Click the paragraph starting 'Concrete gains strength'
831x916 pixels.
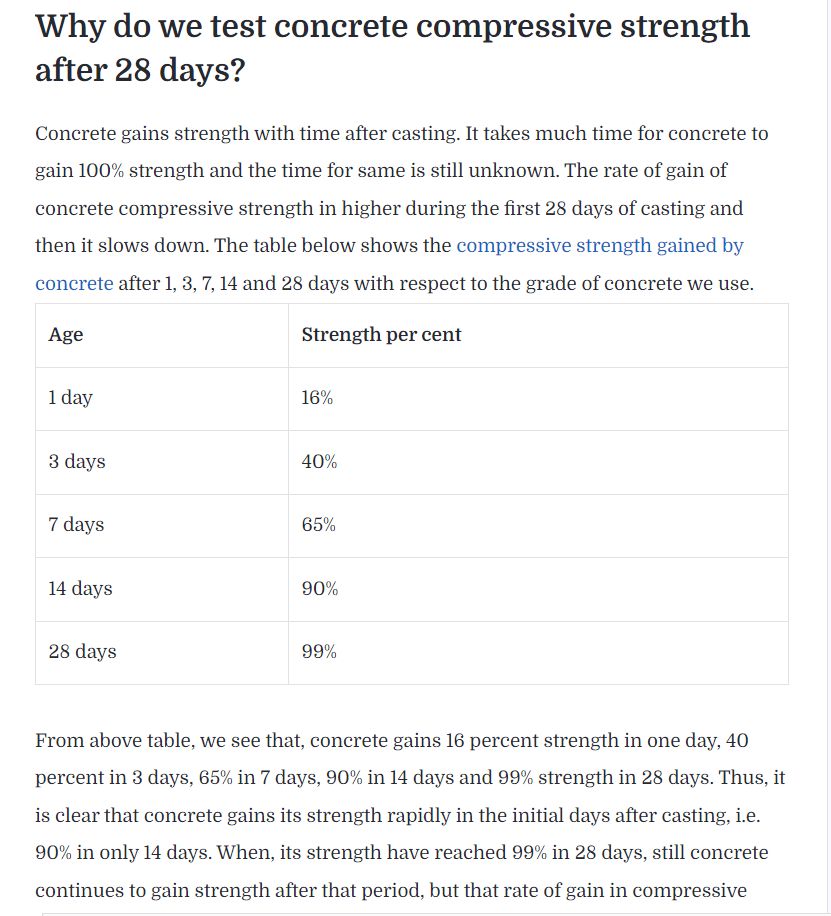[401, 208]
